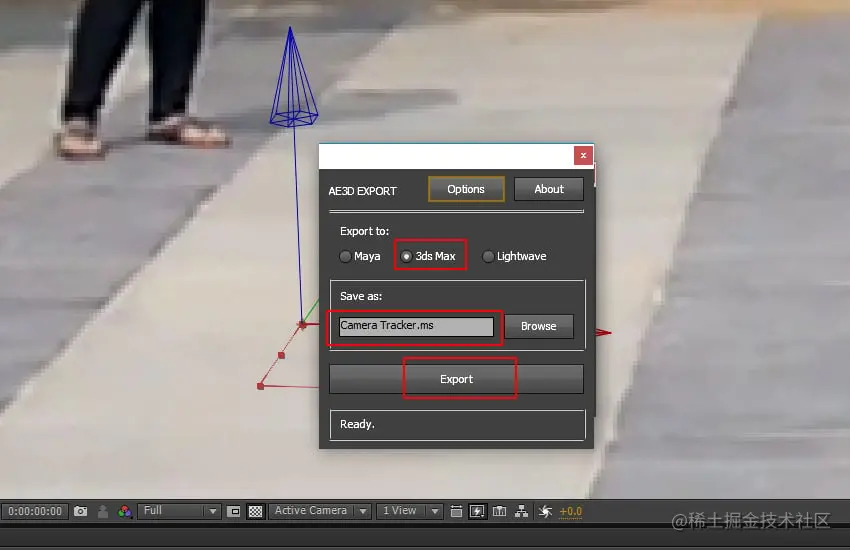Select the 3ds Max export radio button
The image size is (850, 550).
tap(406, 256)
